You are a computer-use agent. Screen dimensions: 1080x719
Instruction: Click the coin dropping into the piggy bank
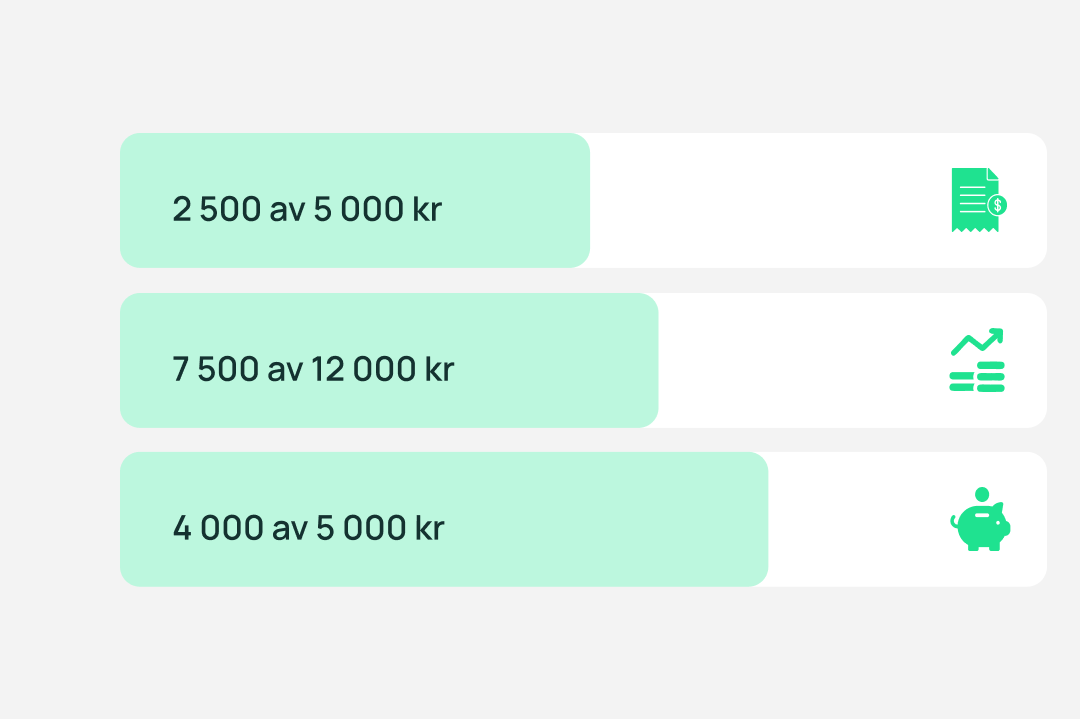[982, 494]
